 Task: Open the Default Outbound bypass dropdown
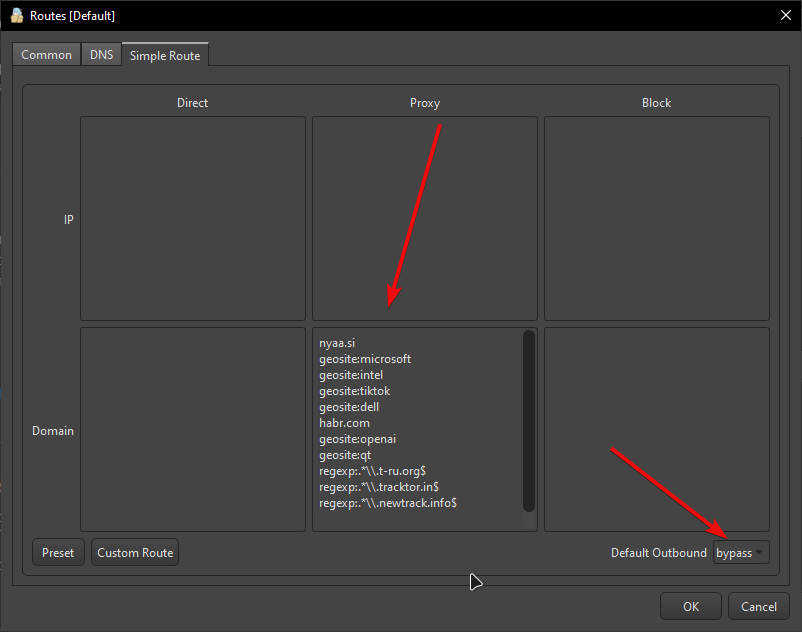click(x=741, y=553)
